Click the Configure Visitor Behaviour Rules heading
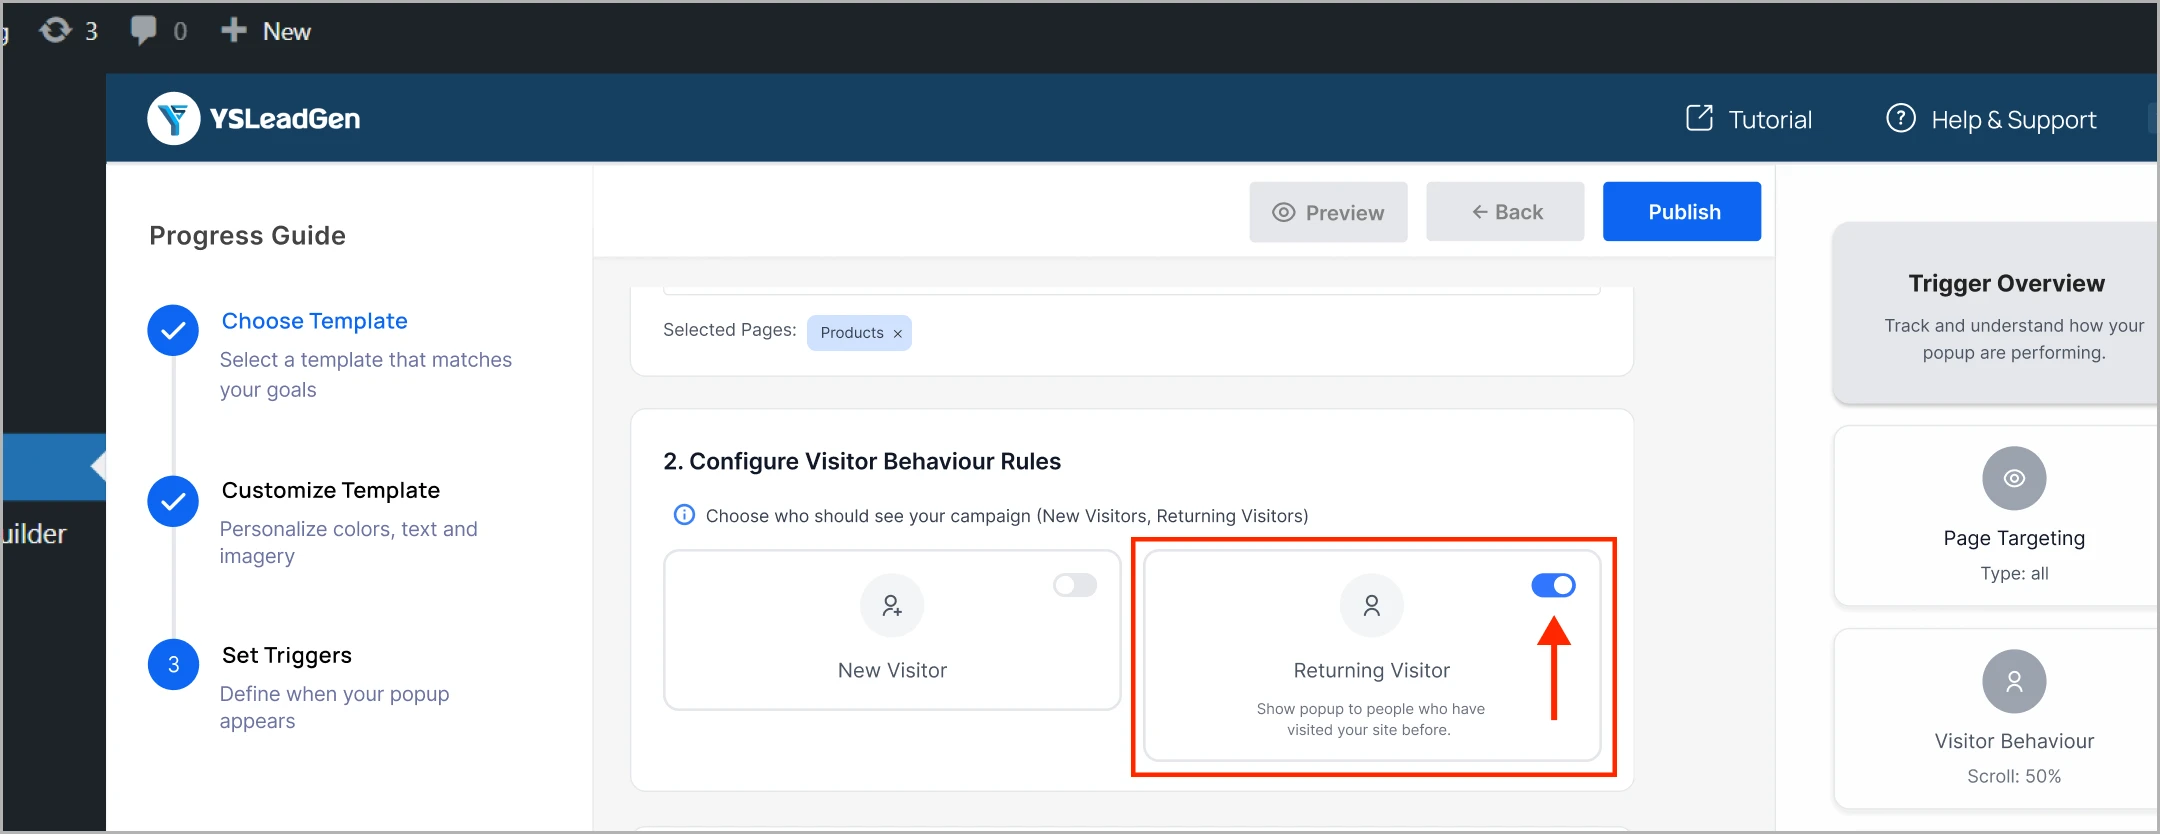 pyautogui.click(x=862, y=461)
